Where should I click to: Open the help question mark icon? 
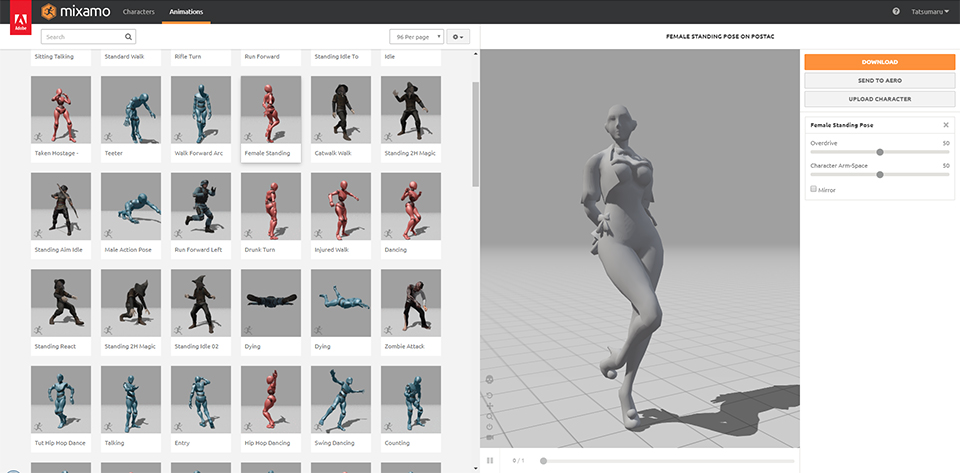(896, 12)
